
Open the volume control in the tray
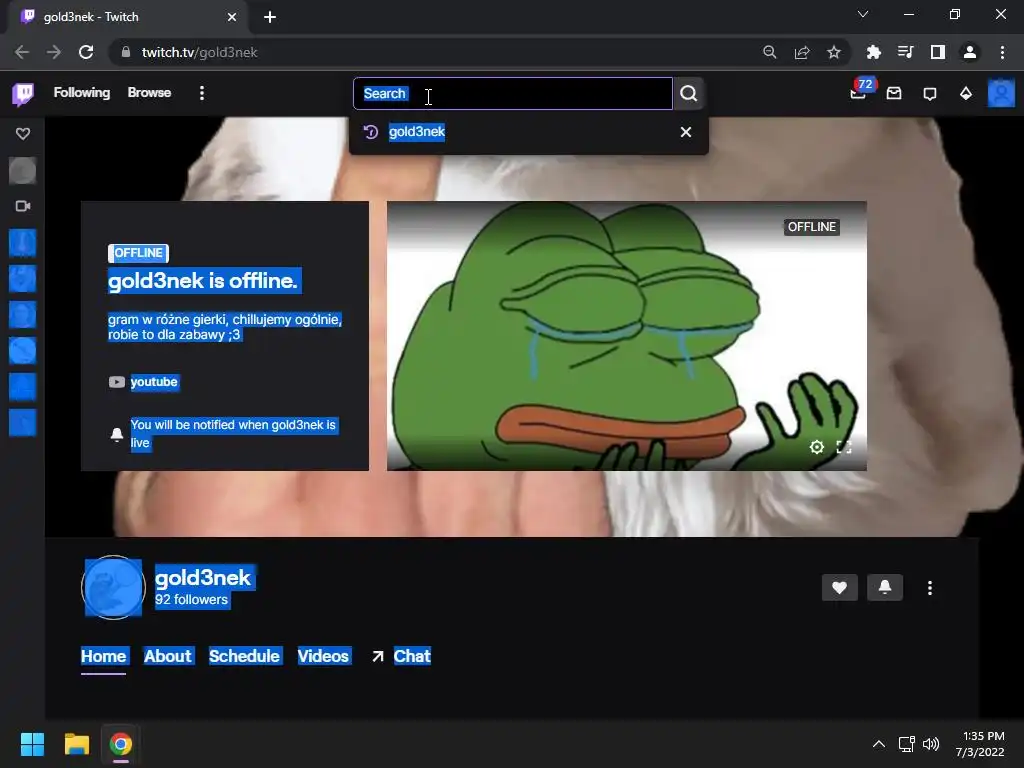pyautogui.click(x=931, y=744)
